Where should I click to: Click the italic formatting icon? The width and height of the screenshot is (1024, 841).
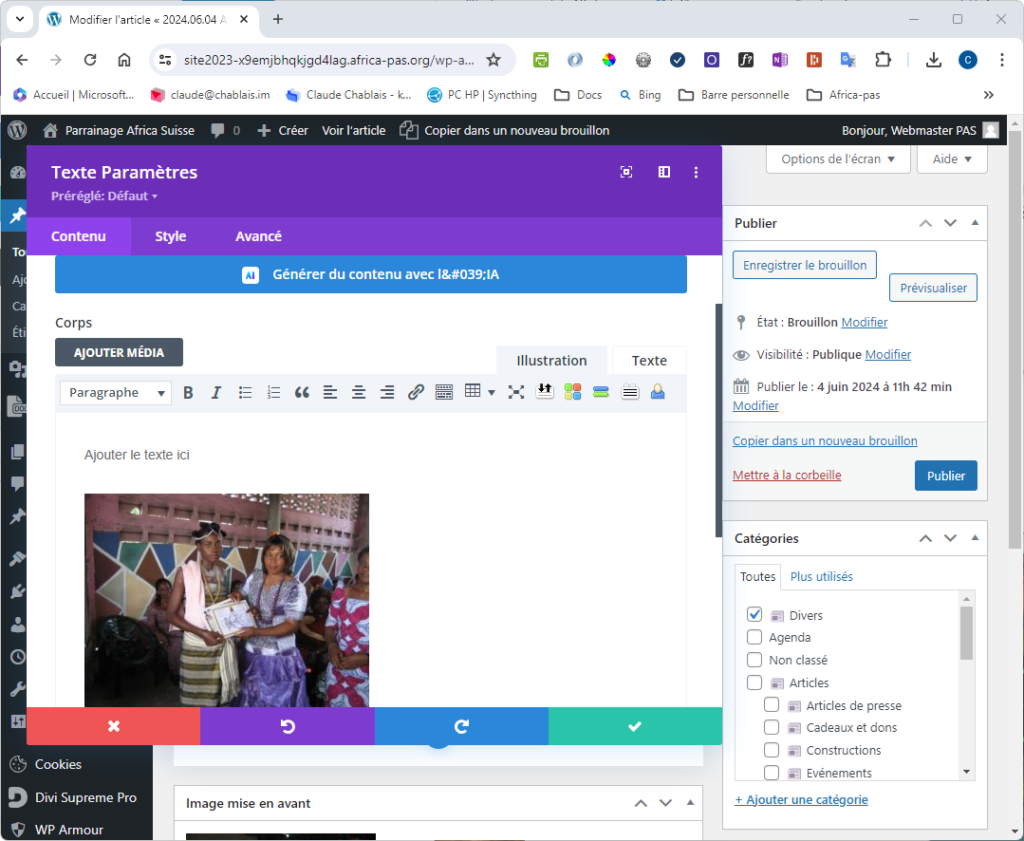[215, 393]
